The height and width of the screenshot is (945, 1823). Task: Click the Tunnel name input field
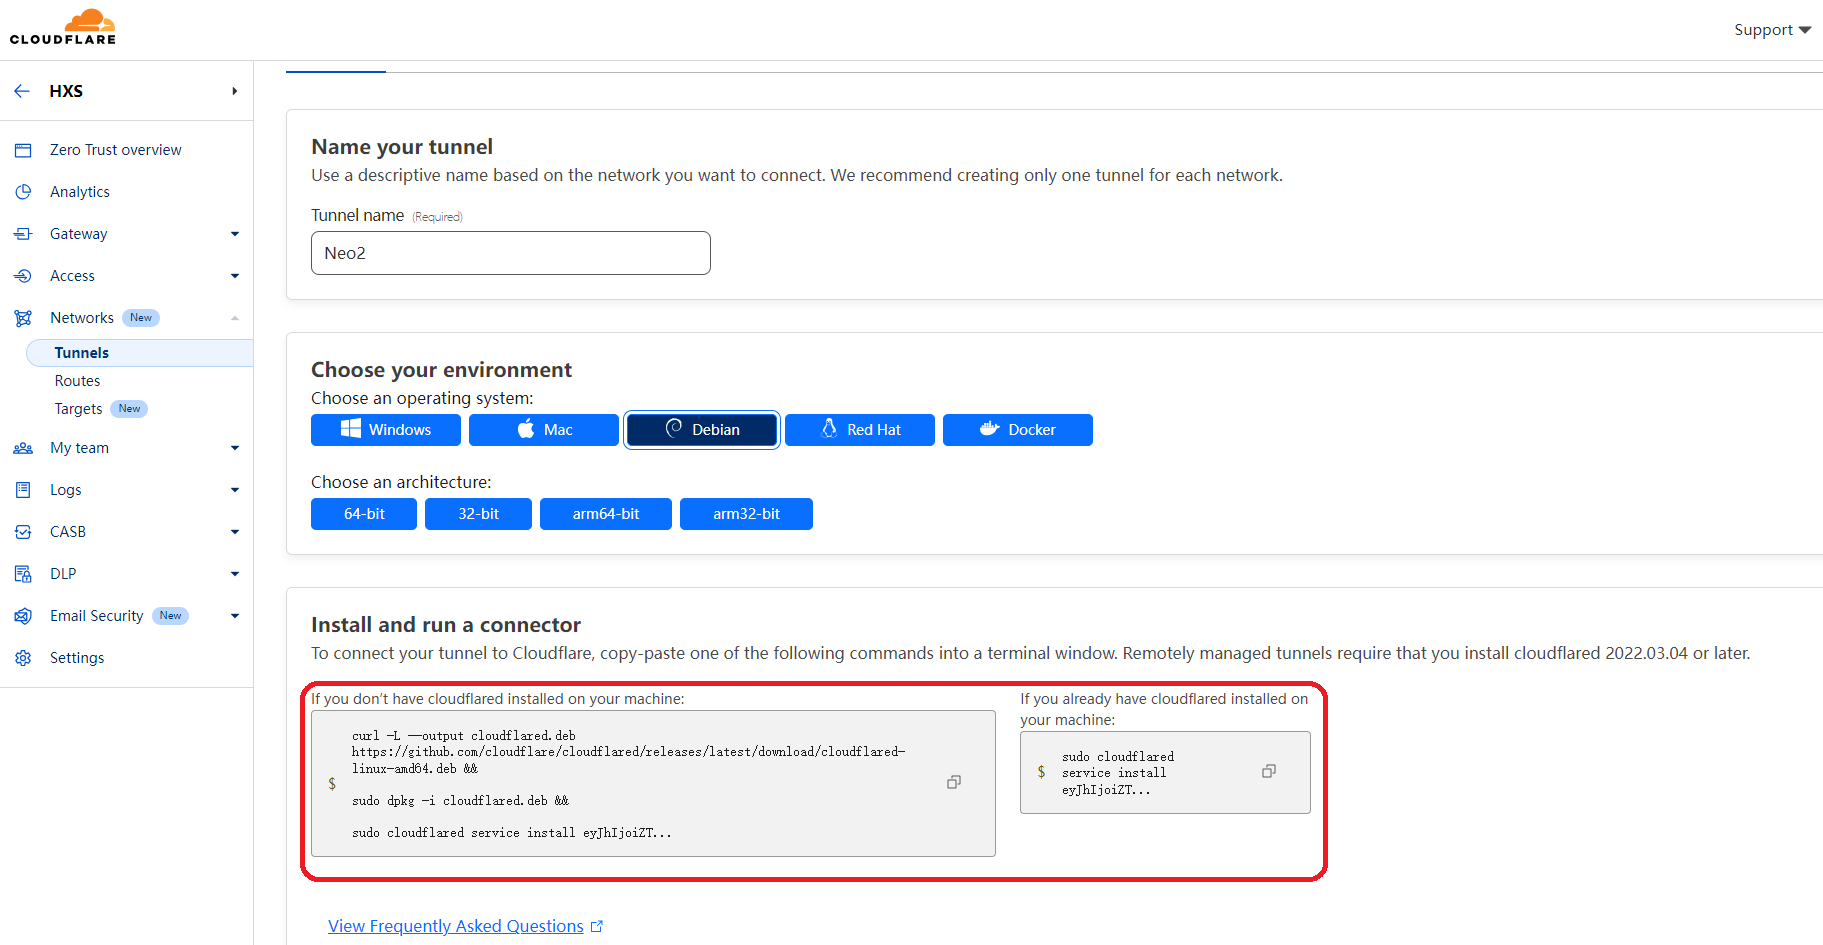click(511, 253)
